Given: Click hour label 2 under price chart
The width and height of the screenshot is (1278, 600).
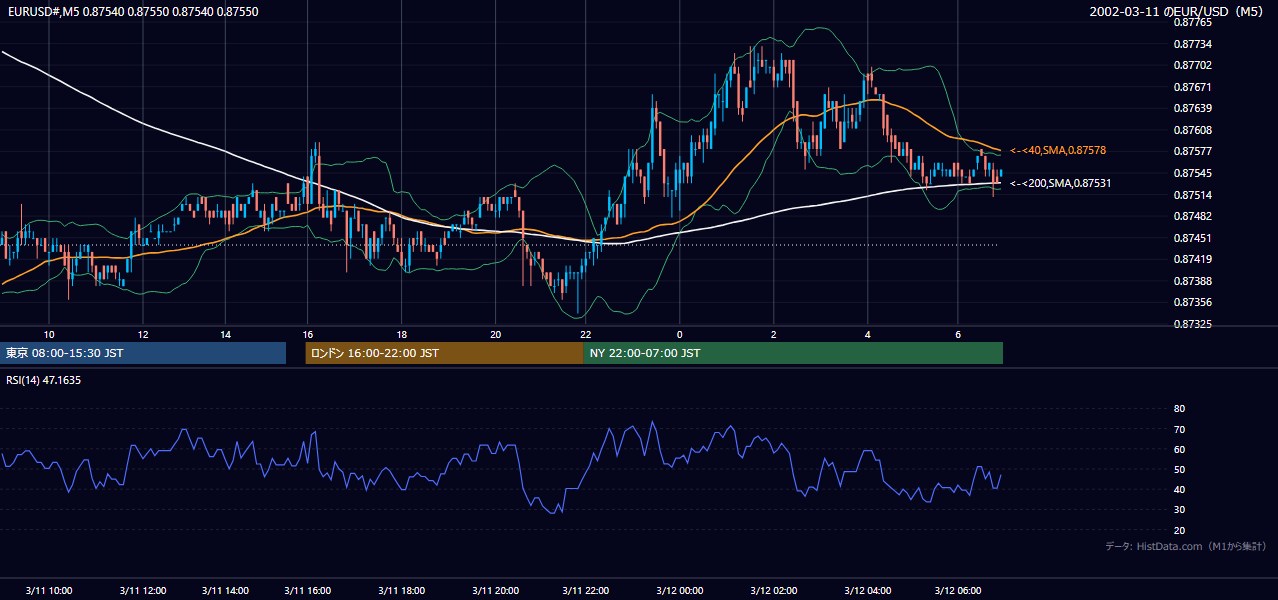Looking at the screenshot, I should 774,333.
